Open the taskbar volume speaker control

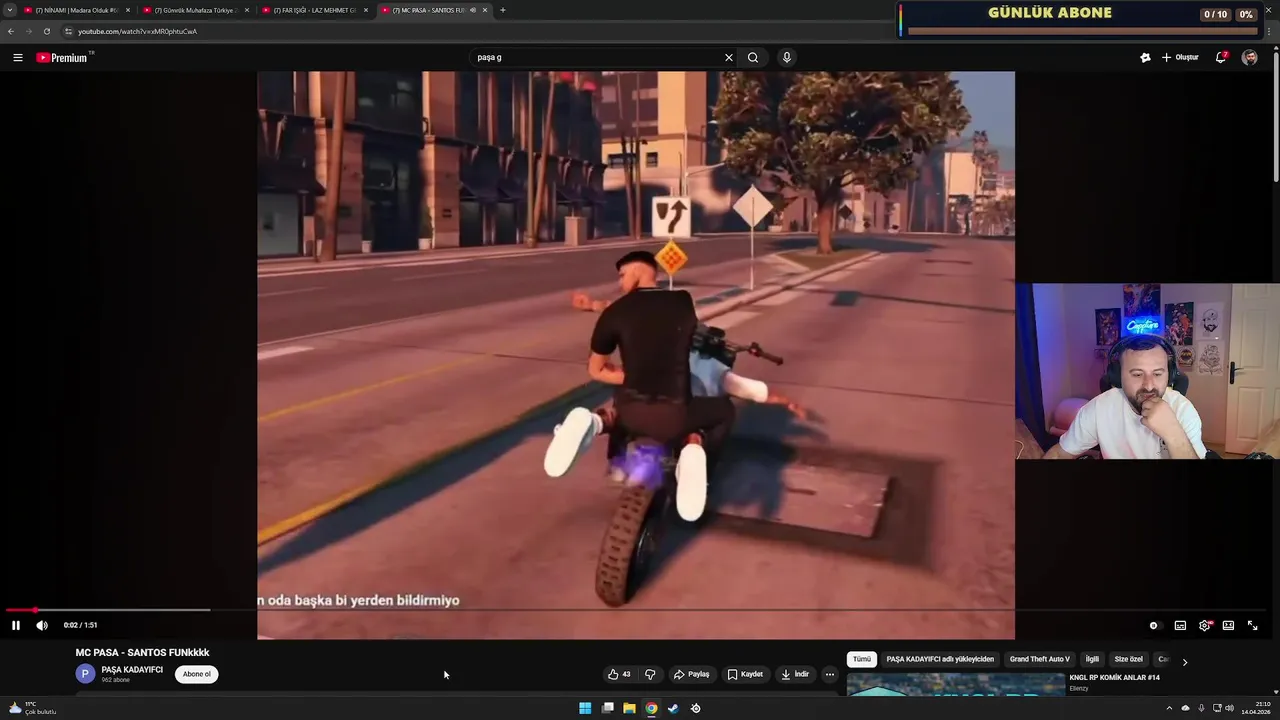click(1229, 708)
